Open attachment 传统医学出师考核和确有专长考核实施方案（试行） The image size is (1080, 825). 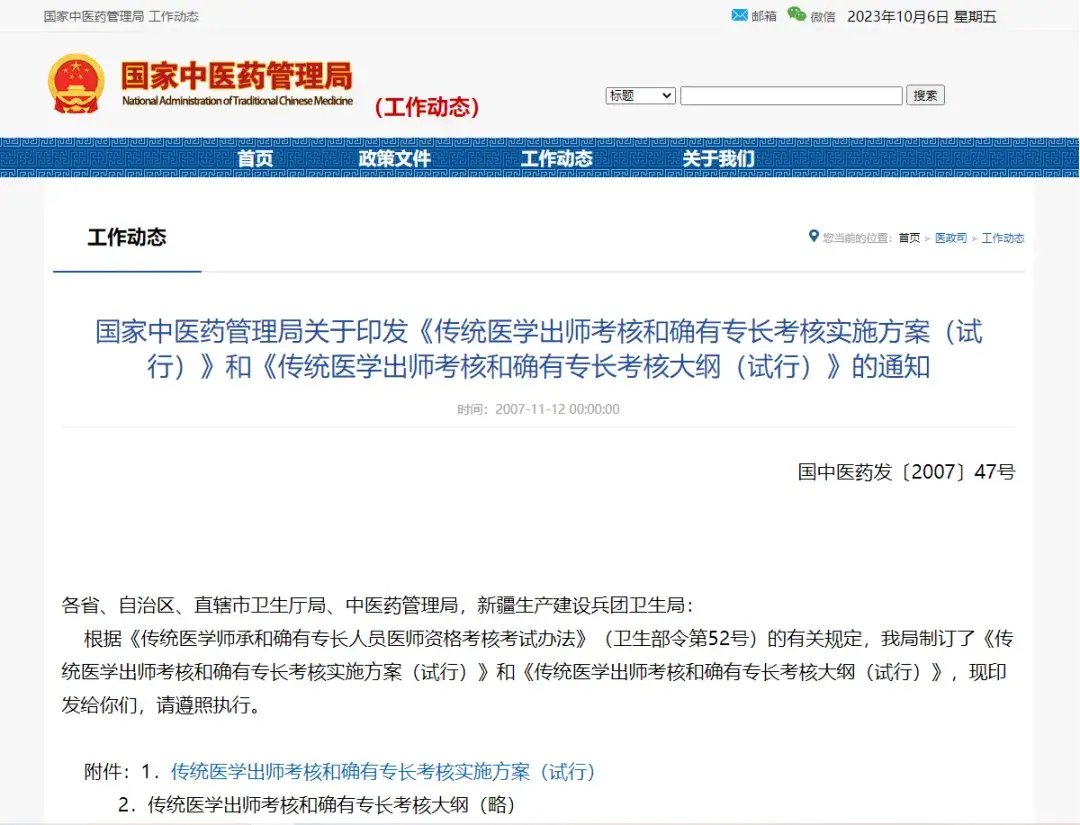pos(383,772)
